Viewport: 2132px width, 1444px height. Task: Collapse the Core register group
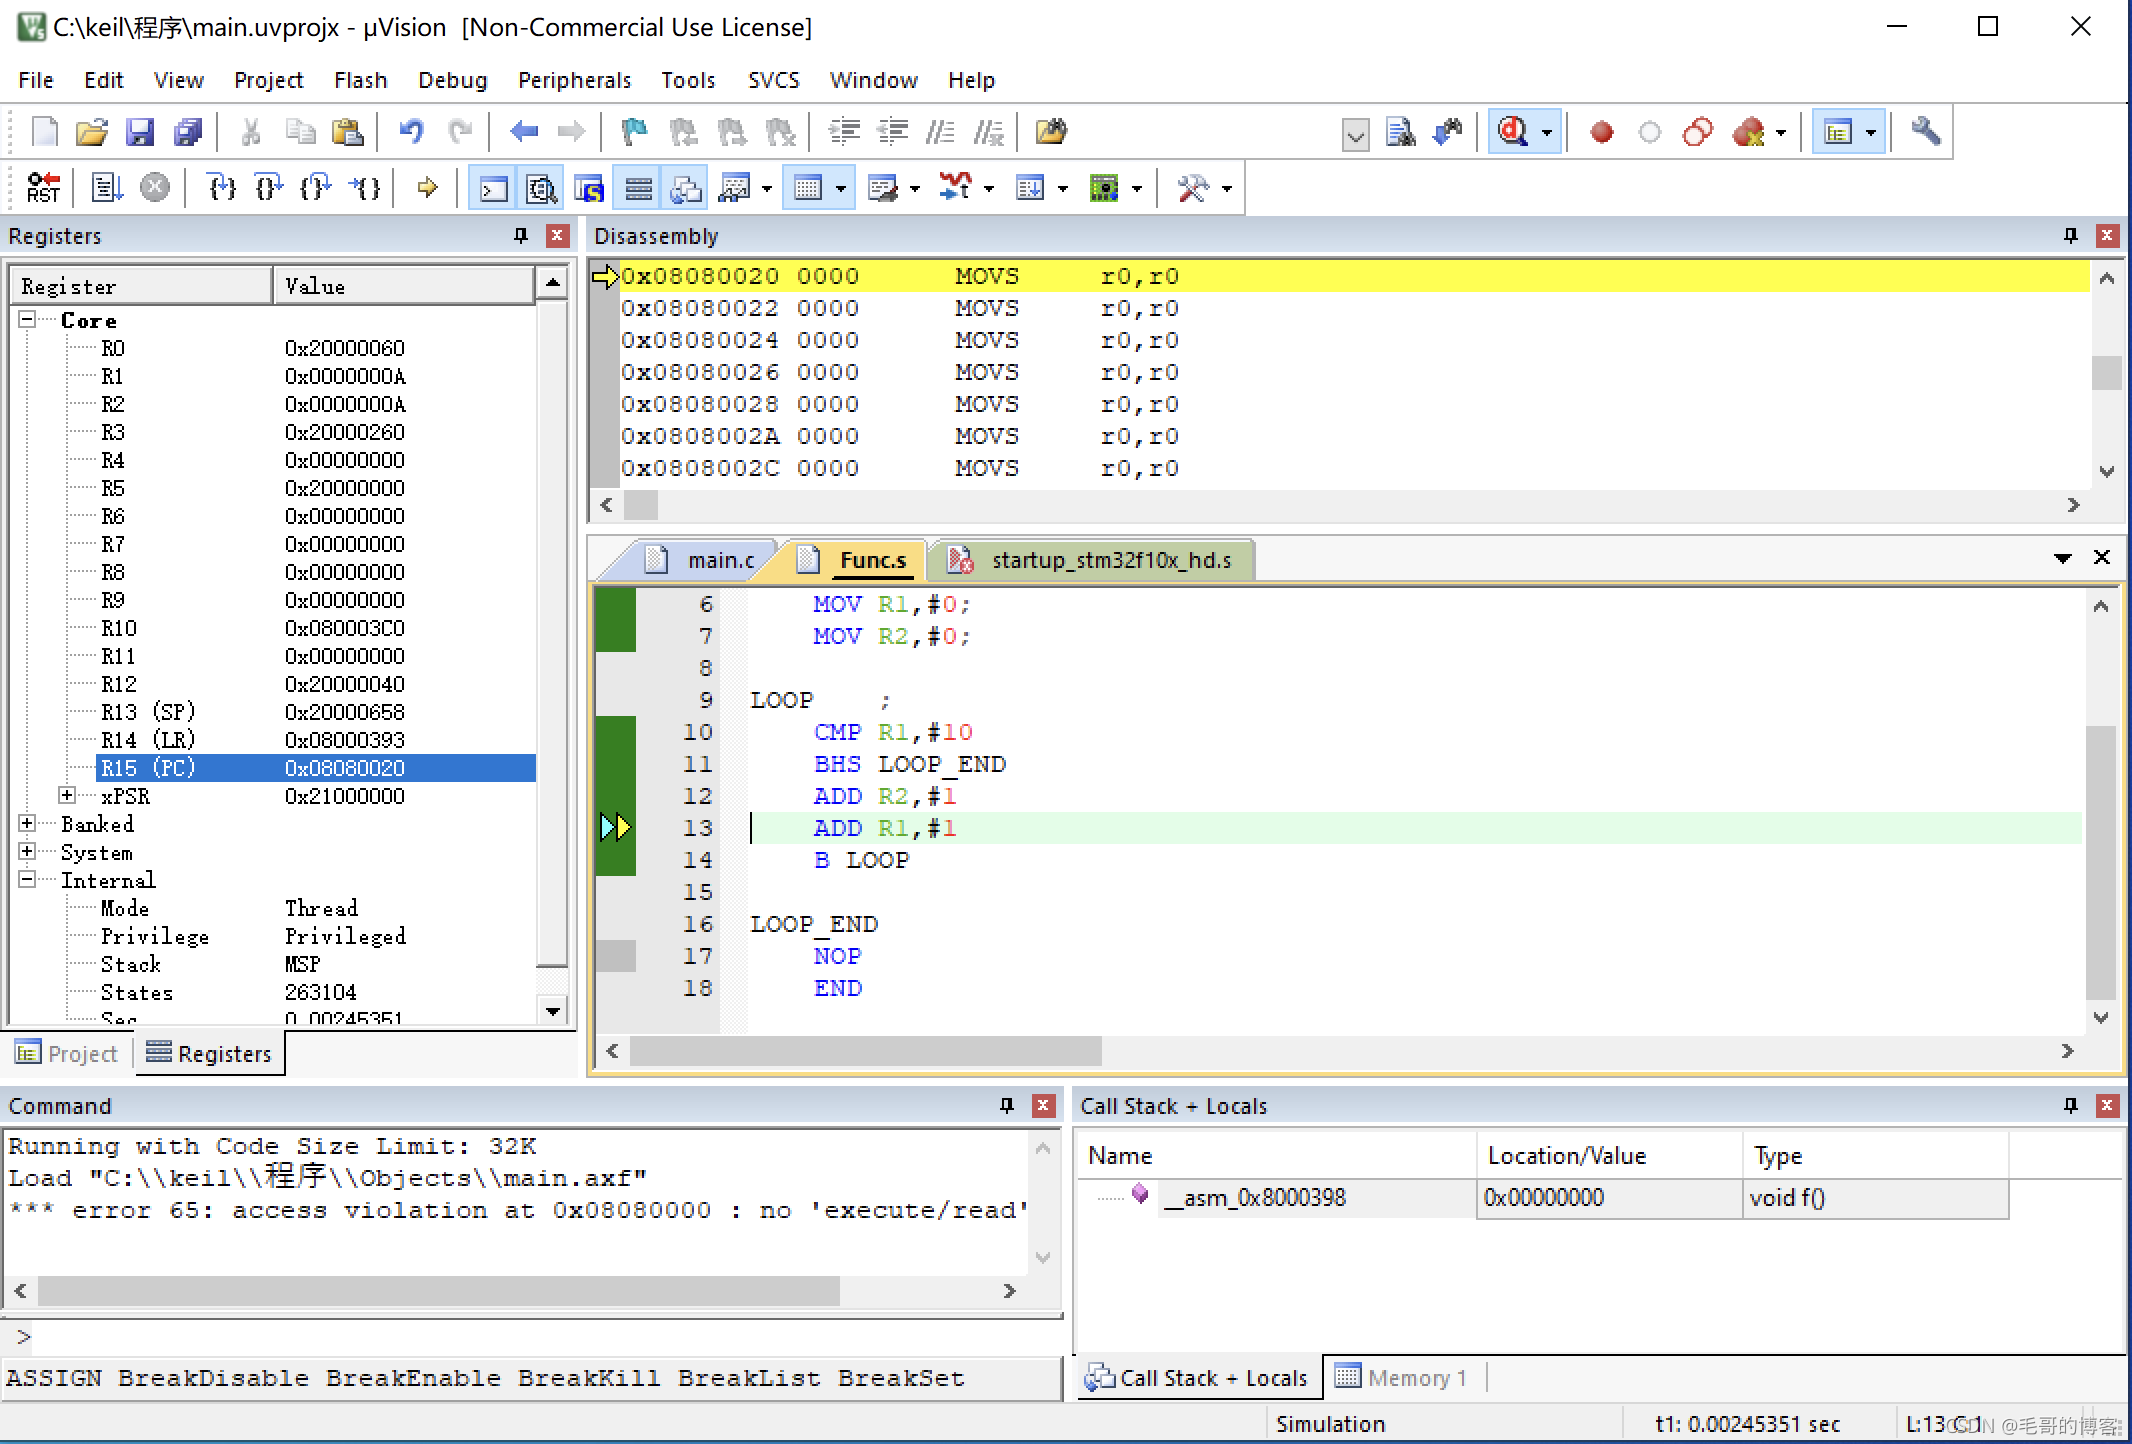tap(28, 320)
